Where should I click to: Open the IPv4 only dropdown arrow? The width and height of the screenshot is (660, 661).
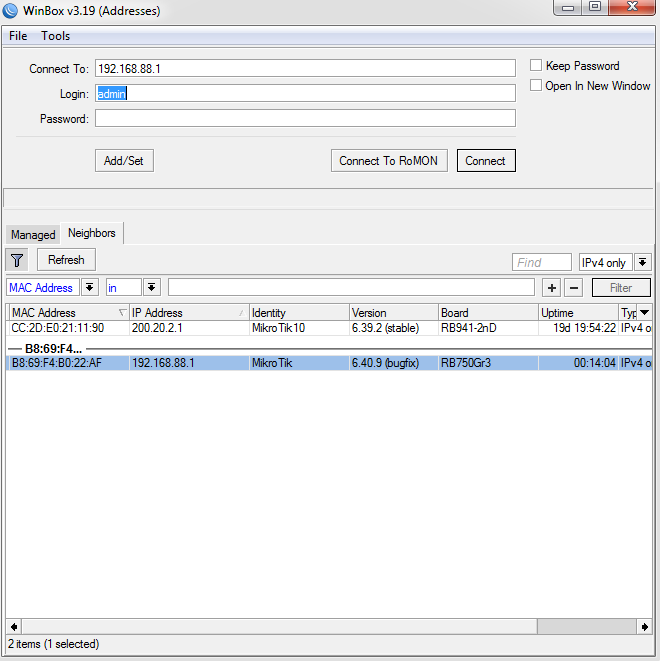pyautogui.click(x=642, y=262)
